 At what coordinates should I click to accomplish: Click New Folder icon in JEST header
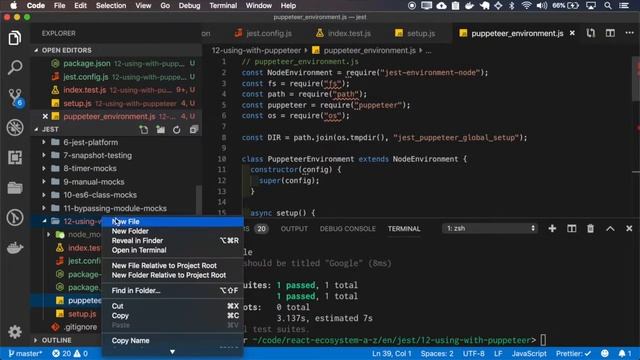coord(160,129)
